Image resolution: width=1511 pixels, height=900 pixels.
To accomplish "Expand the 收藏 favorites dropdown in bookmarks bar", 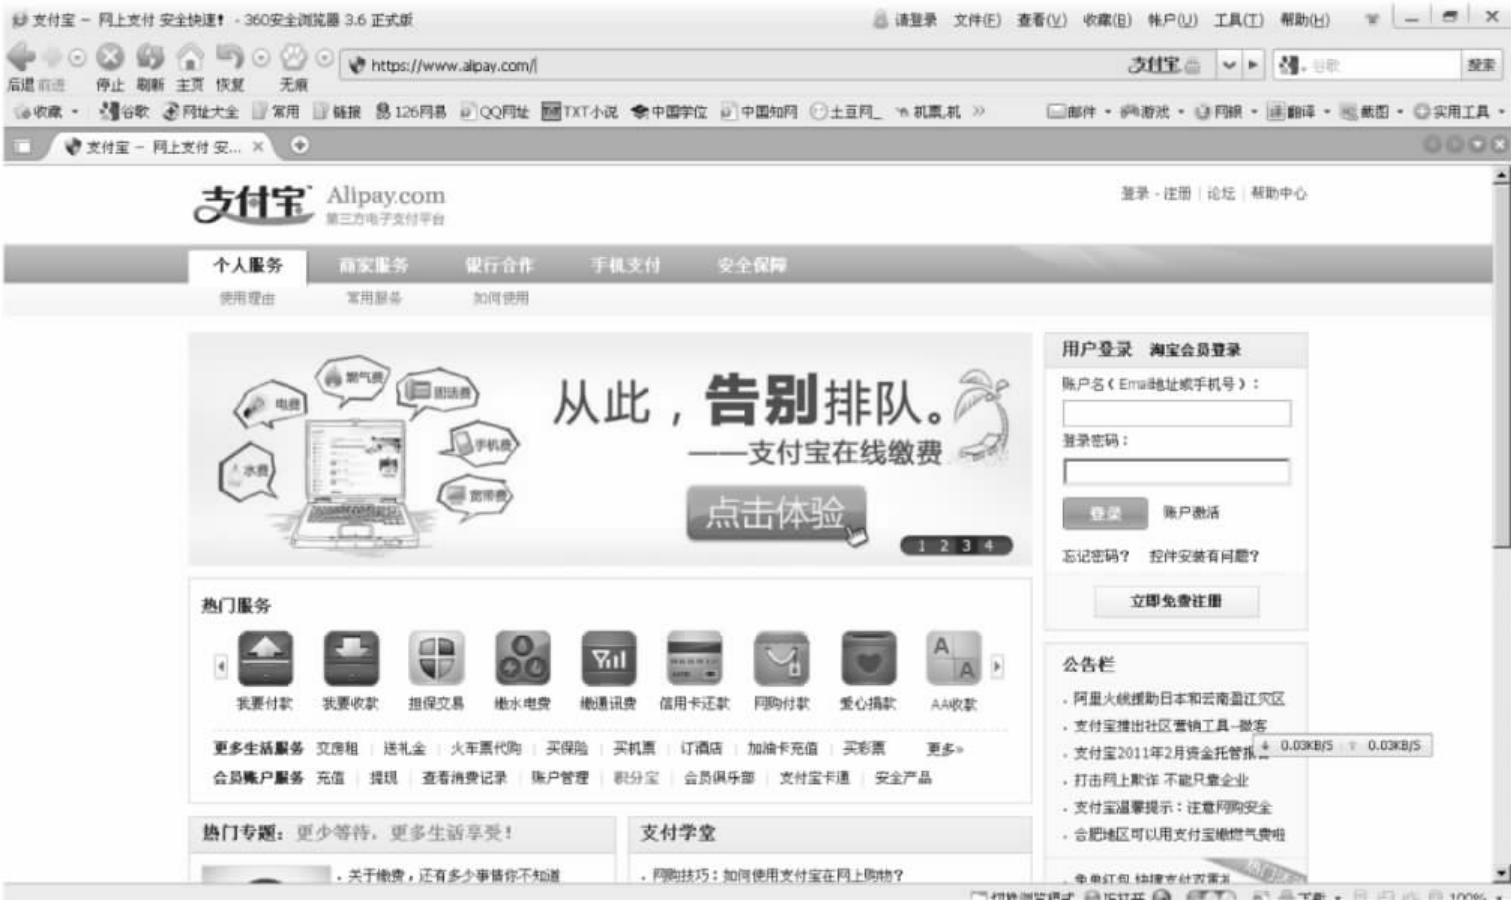I will pos(75,112).
